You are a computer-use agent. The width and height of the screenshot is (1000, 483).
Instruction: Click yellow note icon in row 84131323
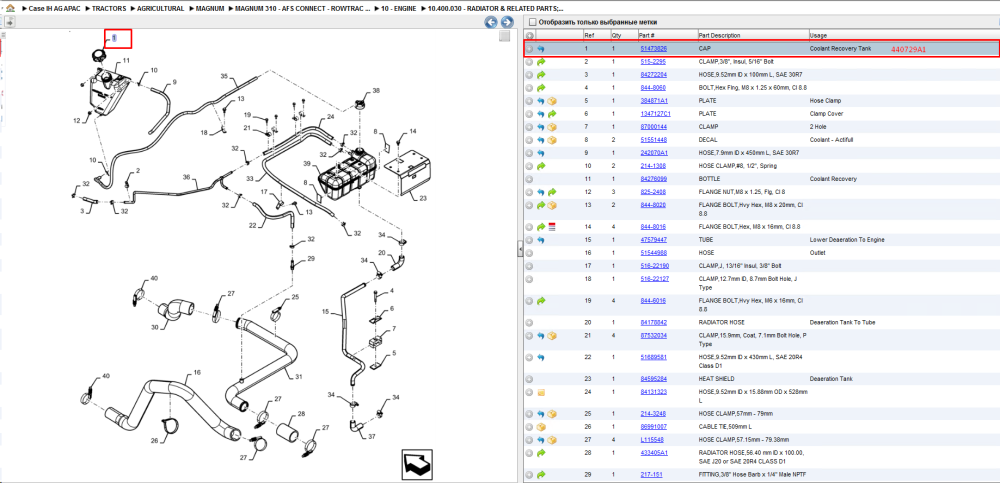(x=541, y=392)
